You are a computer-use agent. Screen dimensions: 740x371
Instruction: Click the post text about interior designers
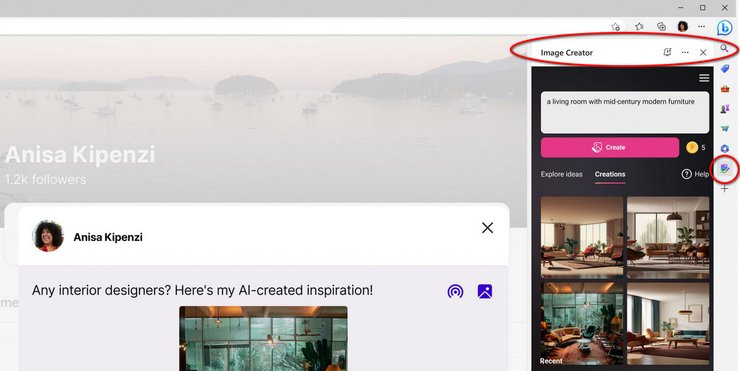pyautogui.click(x=202, y=290)
